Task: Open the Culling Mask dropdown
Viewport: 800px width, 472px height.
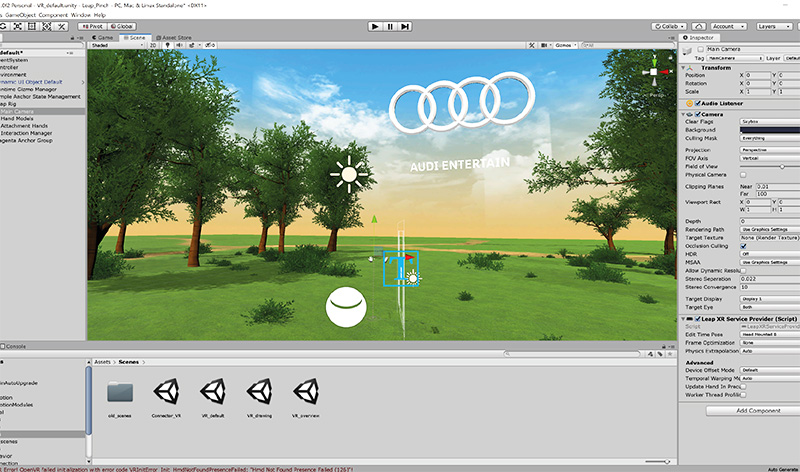Action: pyautogui.click(x=770, y=138)
